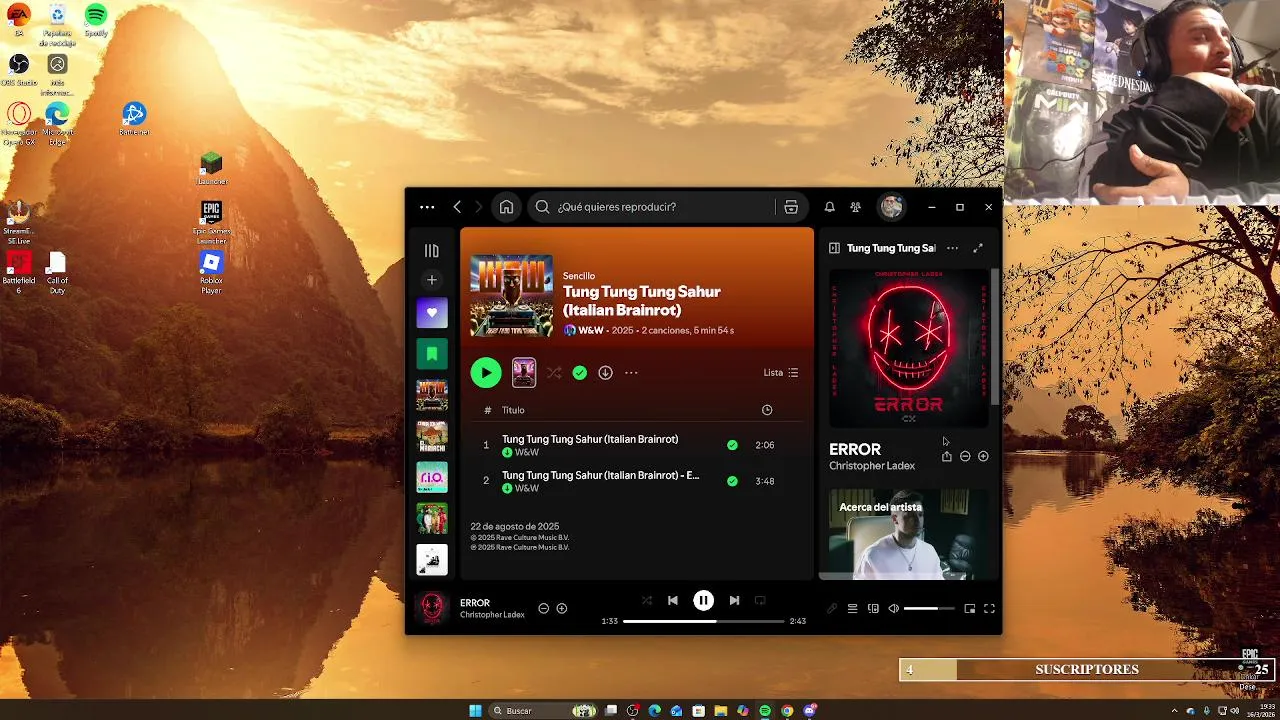Pause the current song
Viewport: 1280px width, 720px height.
click(x=704, y=600)
